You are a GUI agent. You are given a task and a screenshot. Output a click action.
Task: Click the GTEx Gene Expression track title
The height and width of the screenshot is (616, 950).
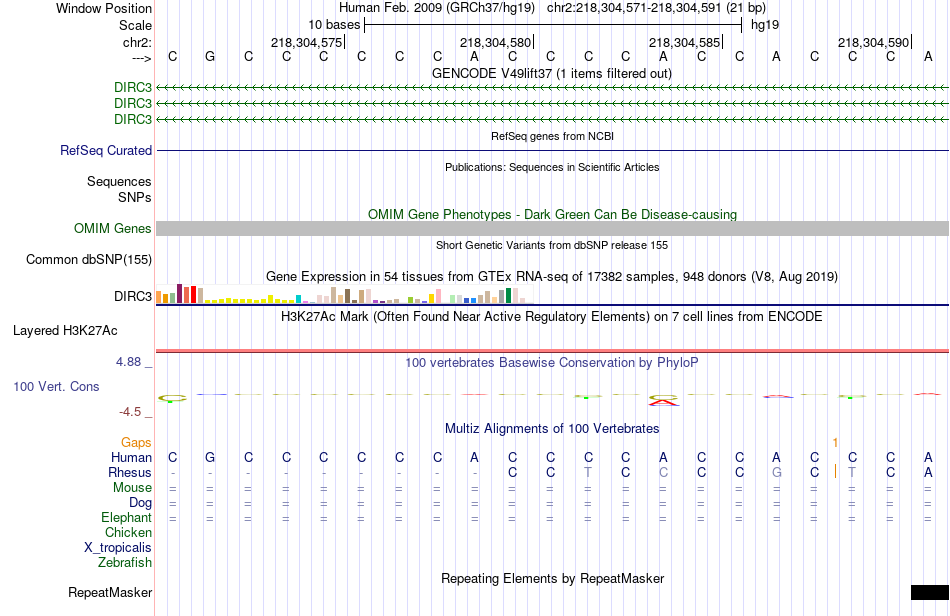pyautogui.click(x=552, y=277)
